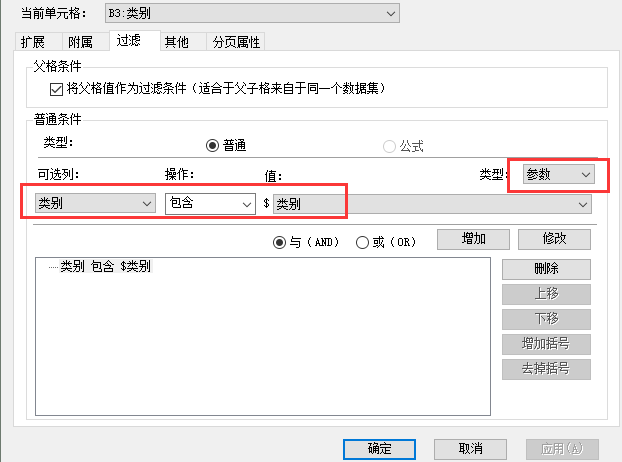622x462 pixels.
Task: Select the 普通 type radio button
Action: click(212, 146)
